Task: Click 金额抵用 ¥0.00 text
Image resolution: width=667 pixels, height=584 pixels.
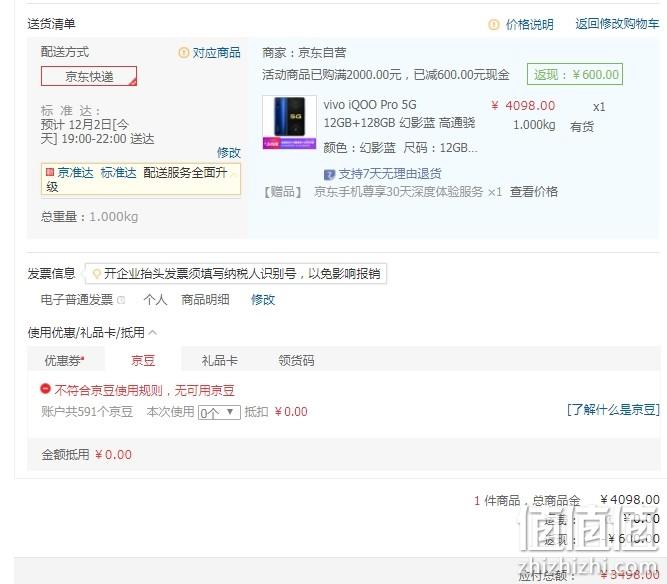Action: point(86,455)
